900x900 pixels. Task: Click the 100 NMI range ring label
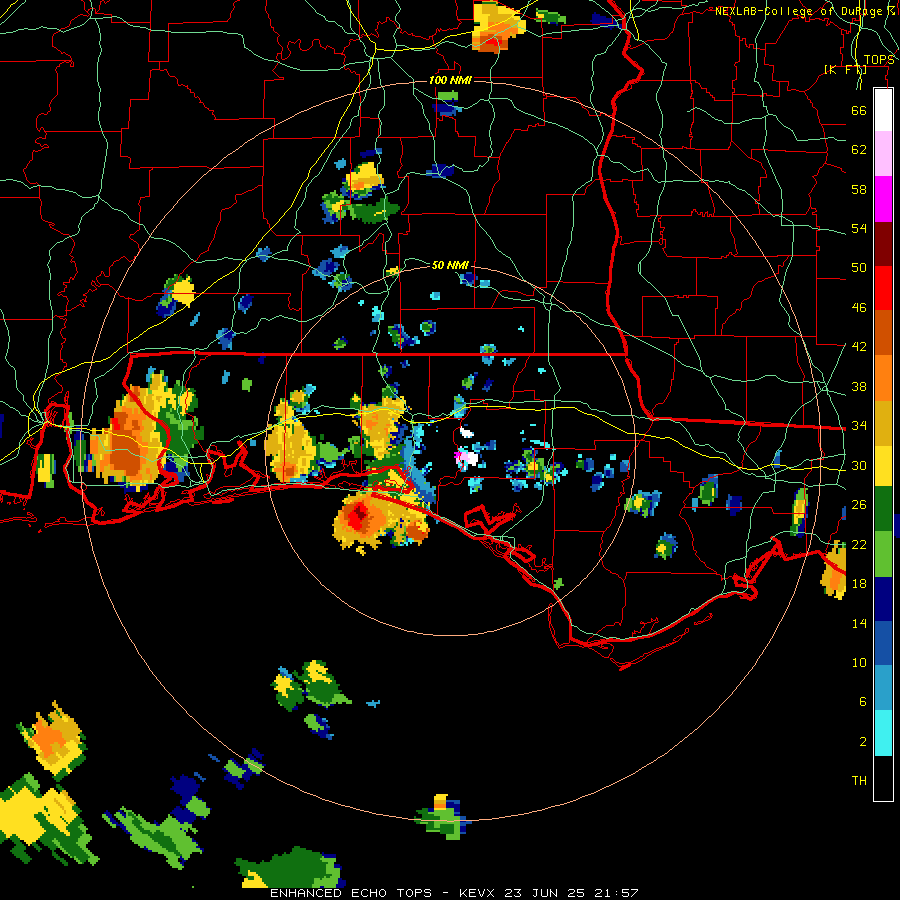450,80
